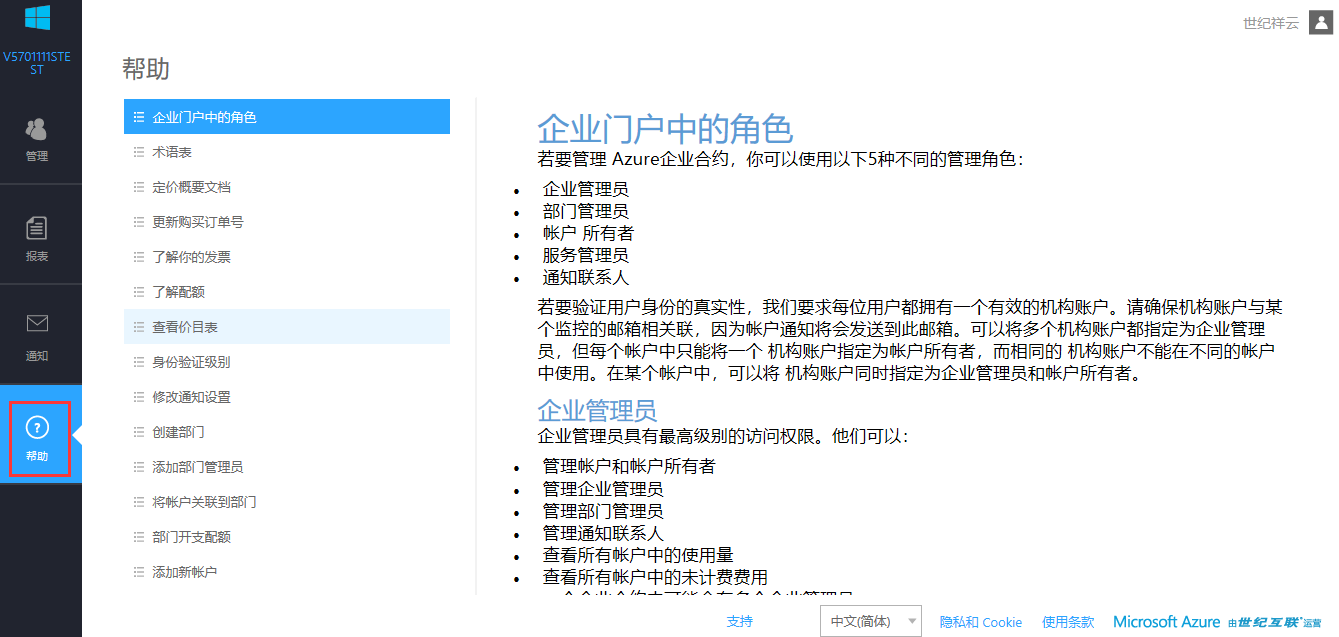
Task: Click the 支持 support link
Action: tap(739, 622)
